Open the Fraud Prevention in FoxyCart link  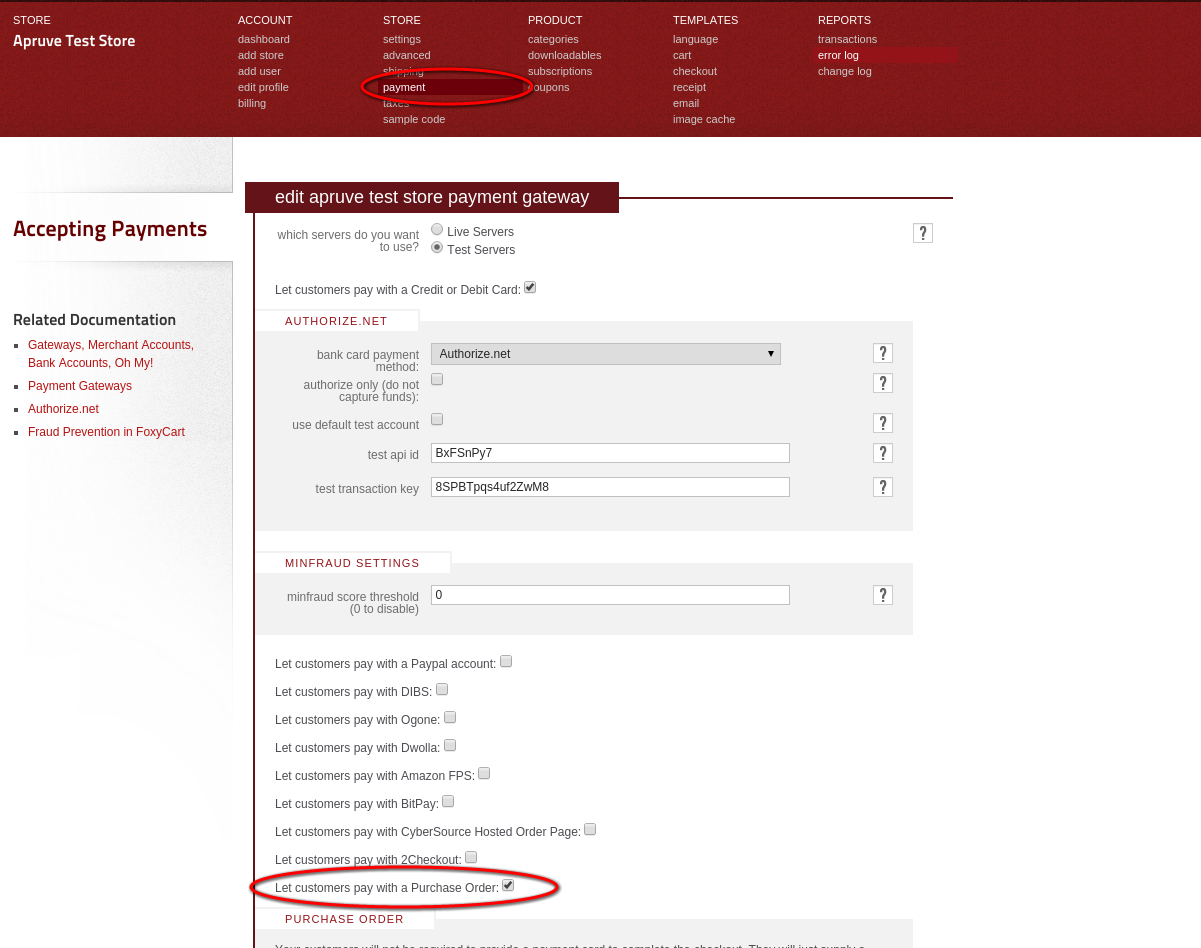click(x=106, y=431)
